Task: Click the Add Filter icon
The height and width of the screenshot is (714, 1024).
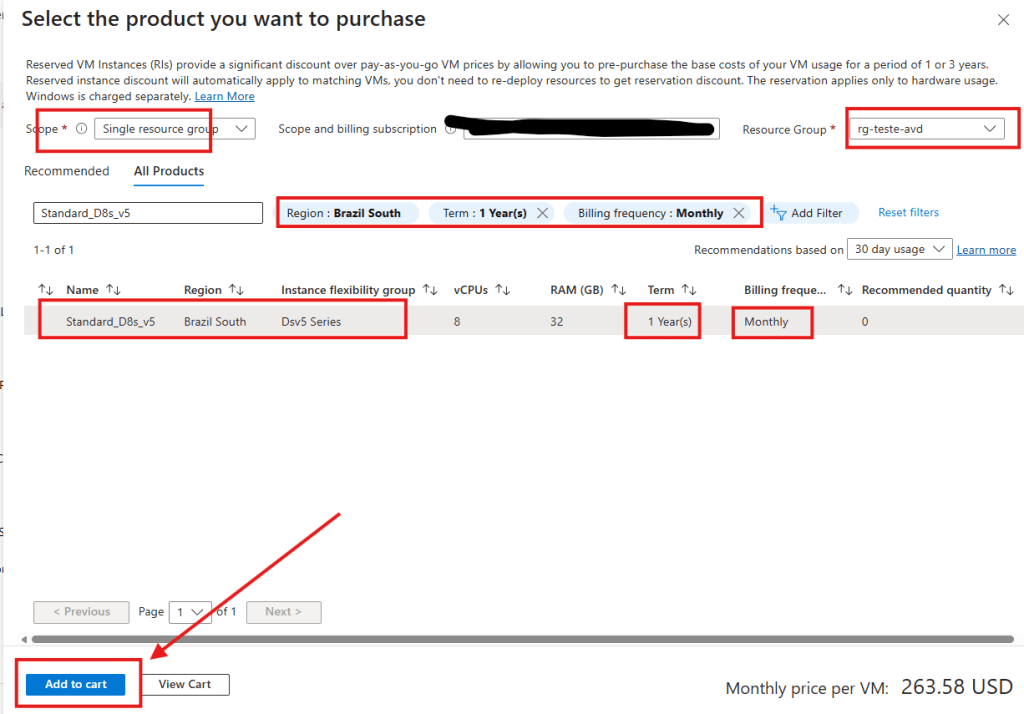Action: [x=779, y=212]
